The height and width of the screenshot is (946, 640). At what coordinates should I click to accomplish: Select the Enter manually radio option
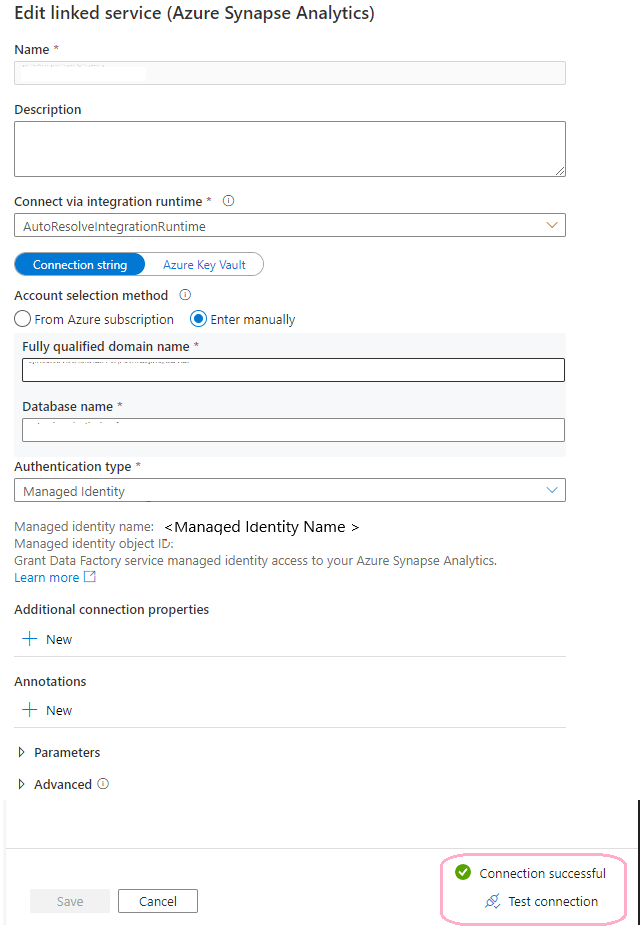(x=198, y=319)
